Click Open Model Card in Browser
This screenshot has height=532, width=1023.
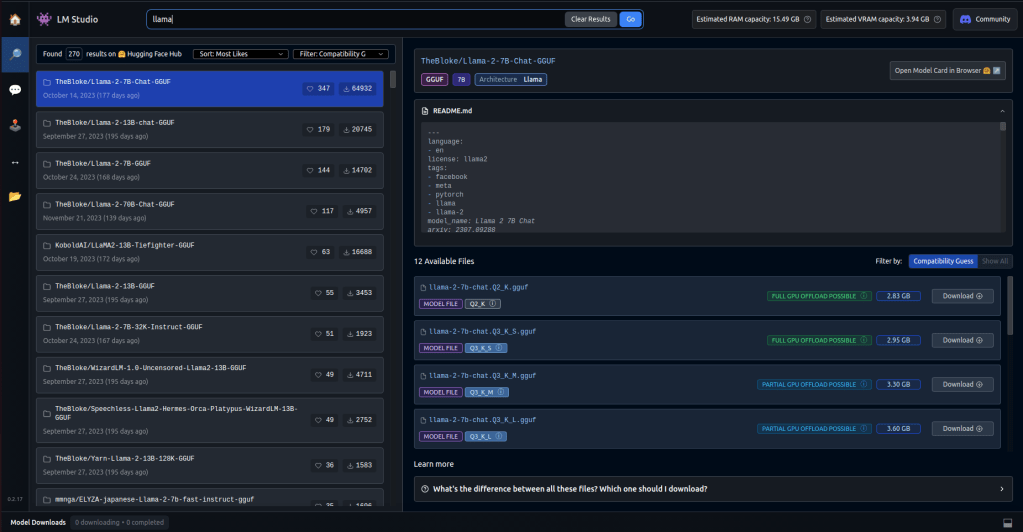pyautogui.click(x=946, y=71)
